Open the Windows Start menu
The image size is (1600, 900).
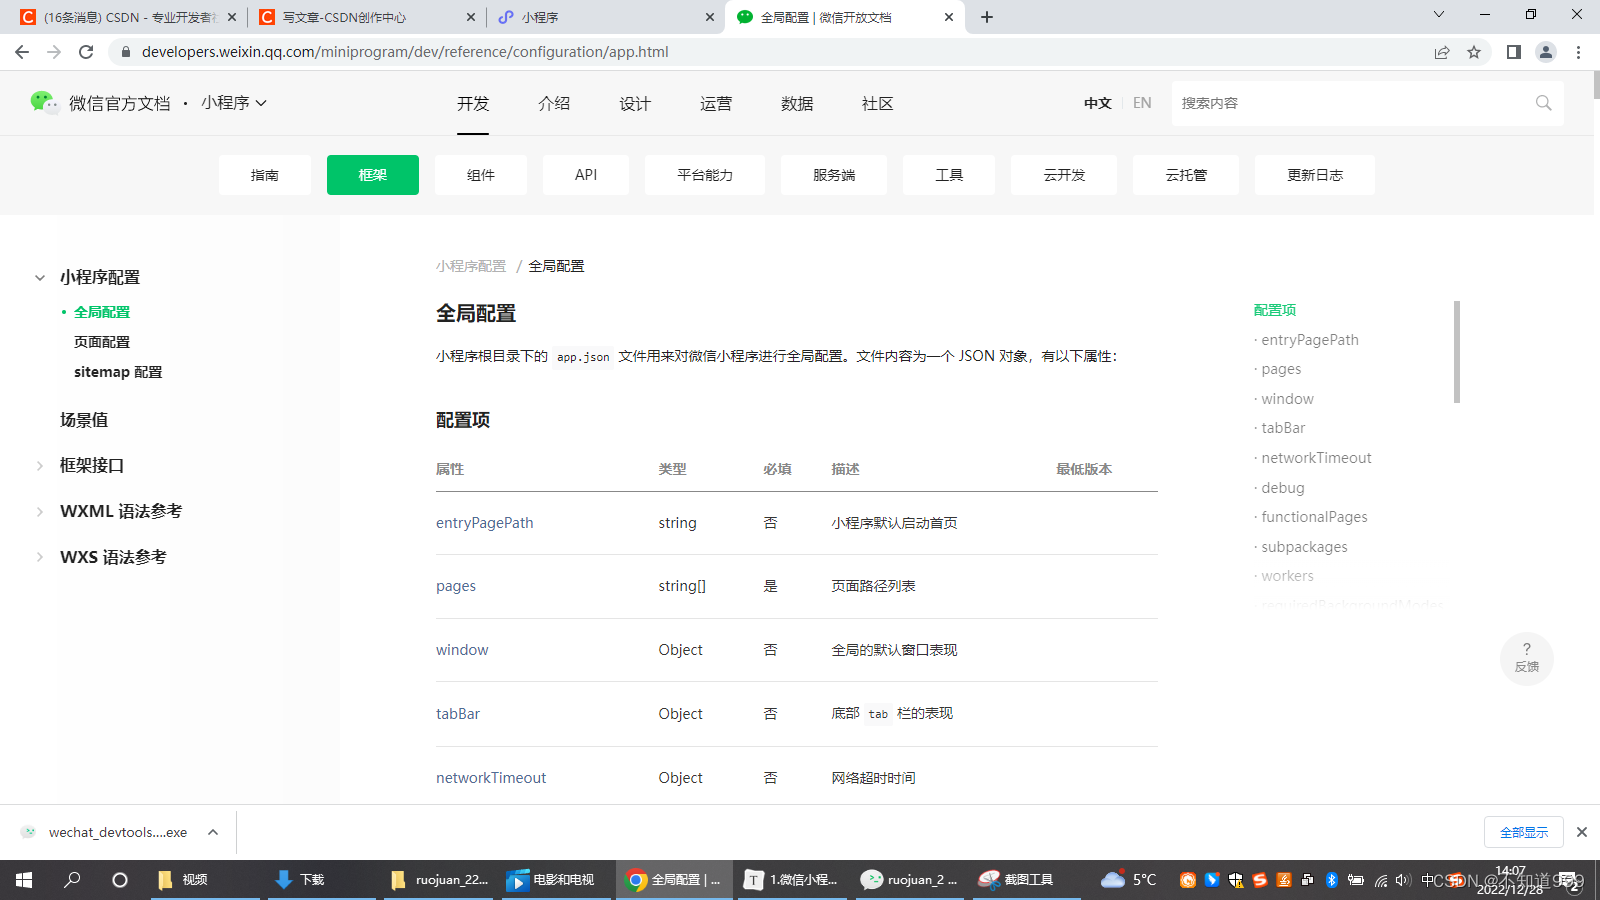[x=24, y=880]
